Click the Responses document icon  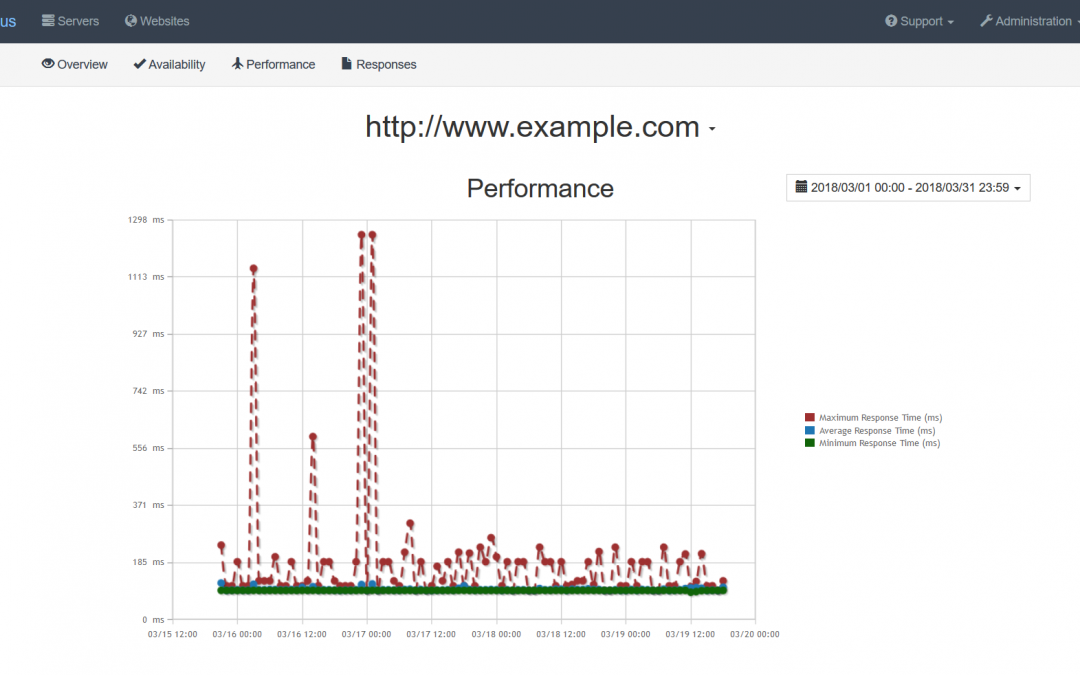347,64
